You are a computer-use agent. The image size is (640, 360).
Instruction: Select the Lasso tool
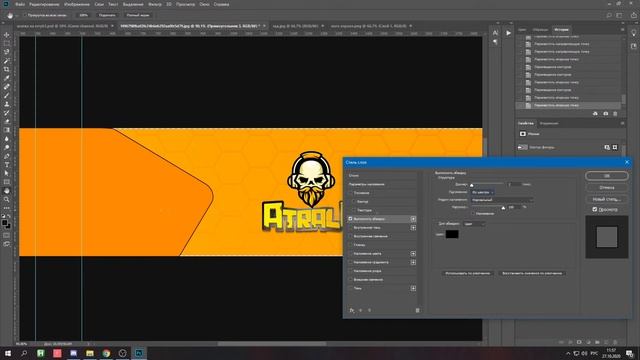coord(7,52)
